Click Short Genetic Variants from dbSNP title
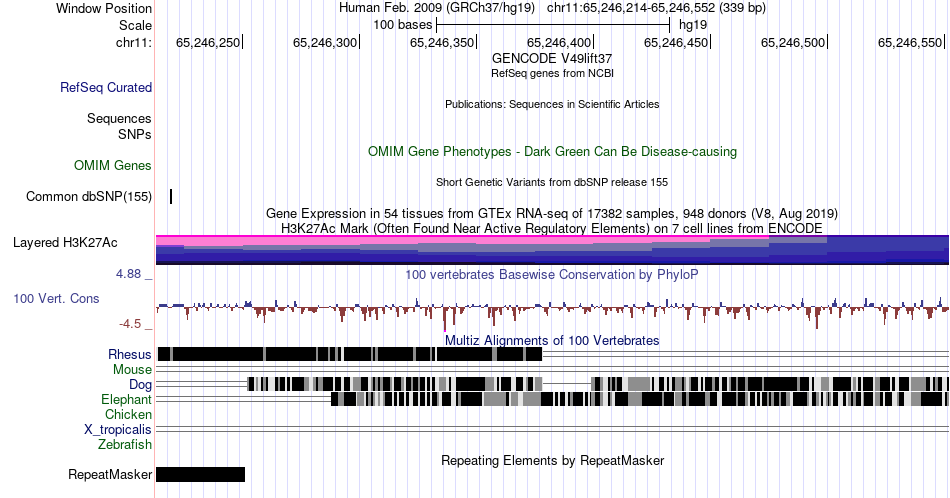Viewport: 950px width, 498px height. point(552,182)
